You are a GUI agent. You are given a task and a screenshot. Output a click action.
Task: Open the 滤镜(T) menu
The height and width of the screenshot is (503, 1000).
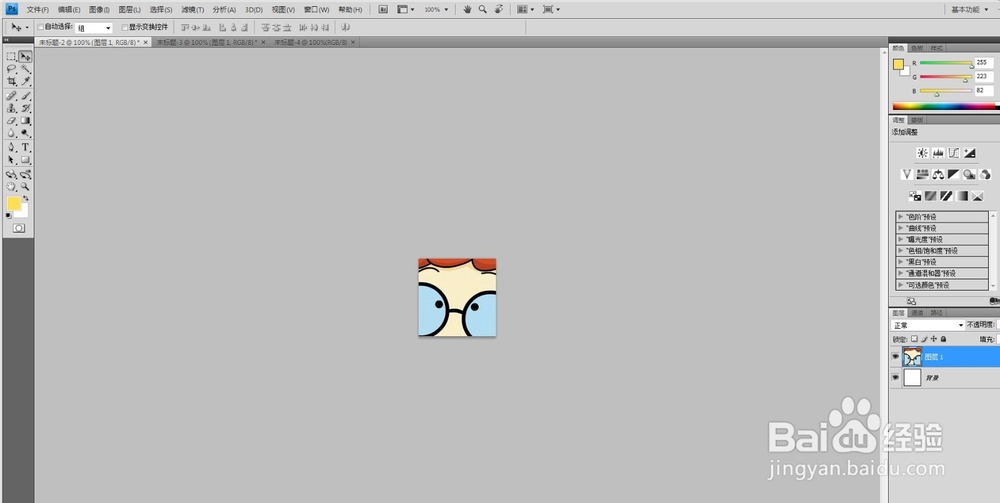click(x=193, y=10)
